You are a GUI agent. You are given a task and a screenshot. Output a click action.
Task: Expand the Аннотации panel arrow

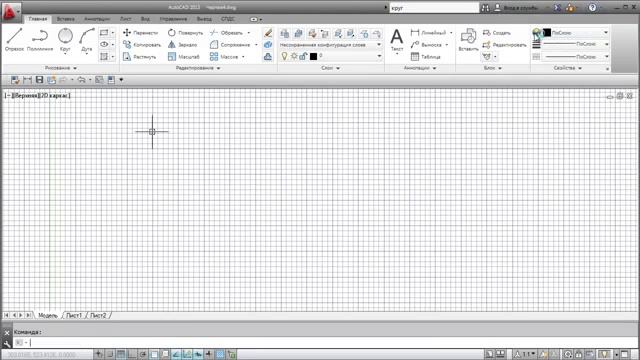pos(434,68)
